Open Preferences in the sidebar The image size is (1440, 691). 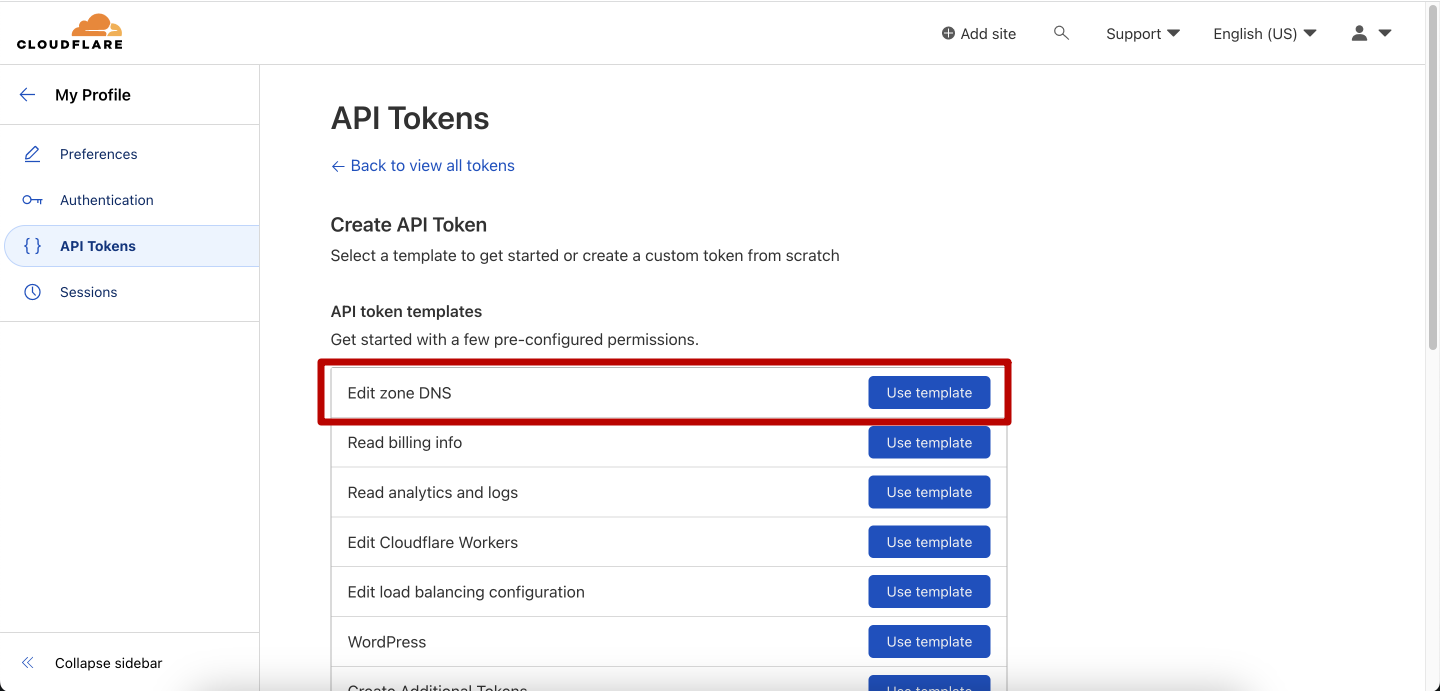tap(130, 154)
